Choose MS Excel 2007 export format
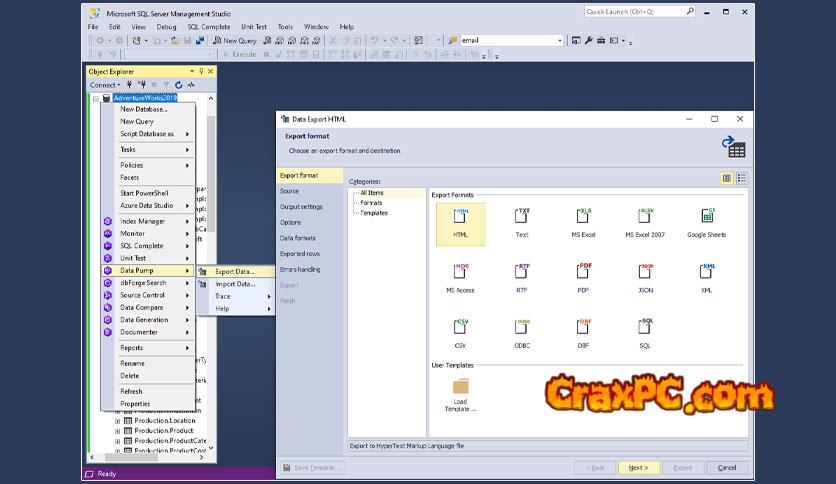 tap(646, 217)
